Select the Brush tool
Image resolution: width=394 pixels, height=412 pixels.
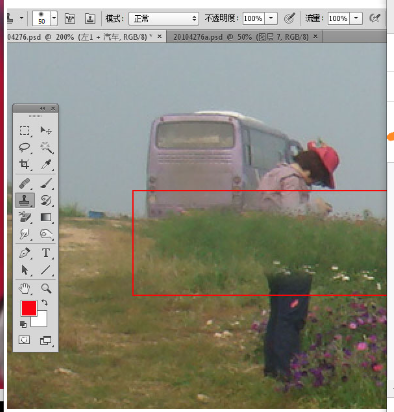(x=46, y=183)
